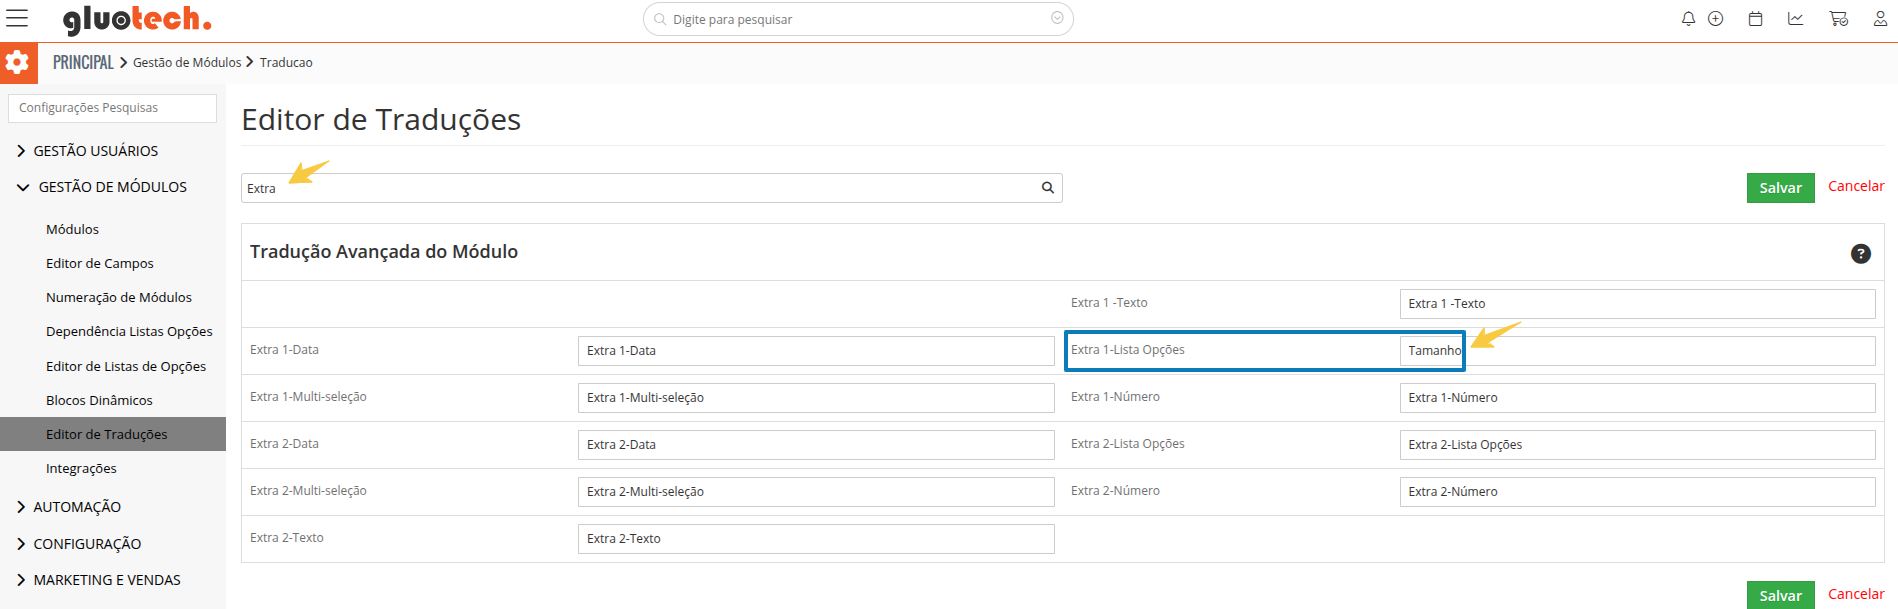Image resolution: width=1898 pixels, height=609 pixels.
Task: Open the global search options dropdown
Action: (x=1057, y=18)
